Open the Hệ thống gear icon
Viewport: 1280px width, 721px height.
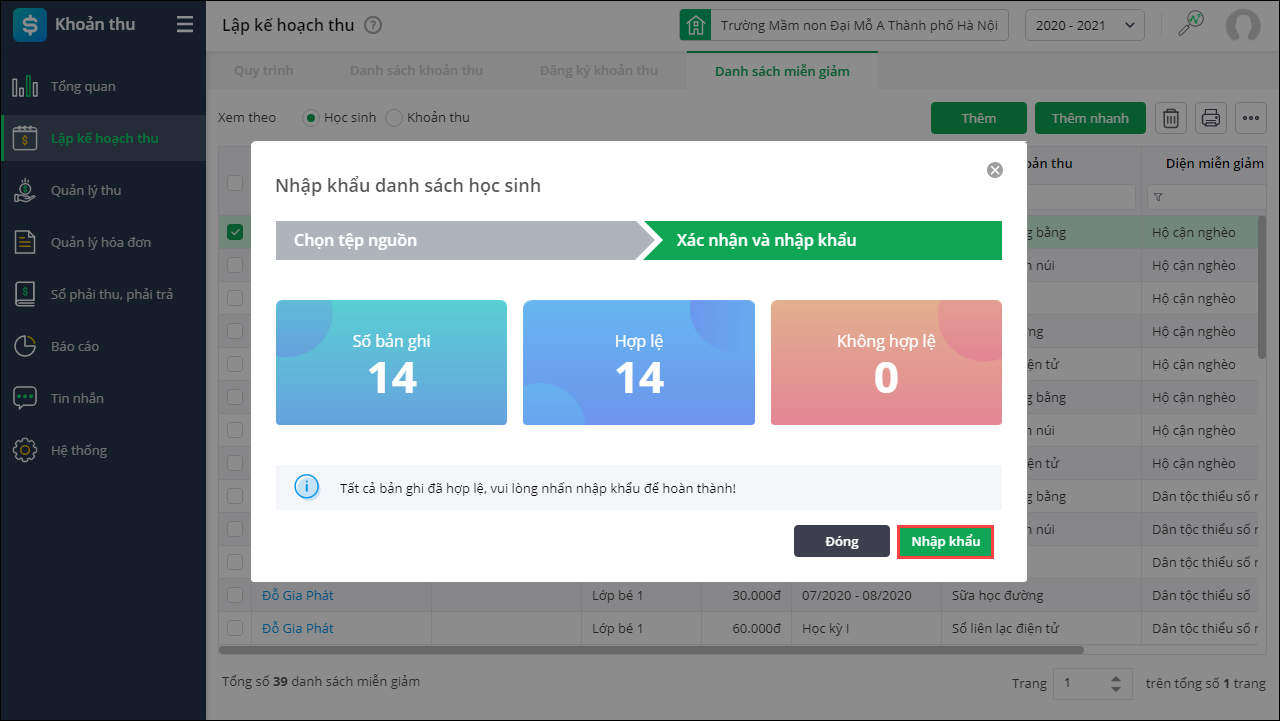coord(25,450)
